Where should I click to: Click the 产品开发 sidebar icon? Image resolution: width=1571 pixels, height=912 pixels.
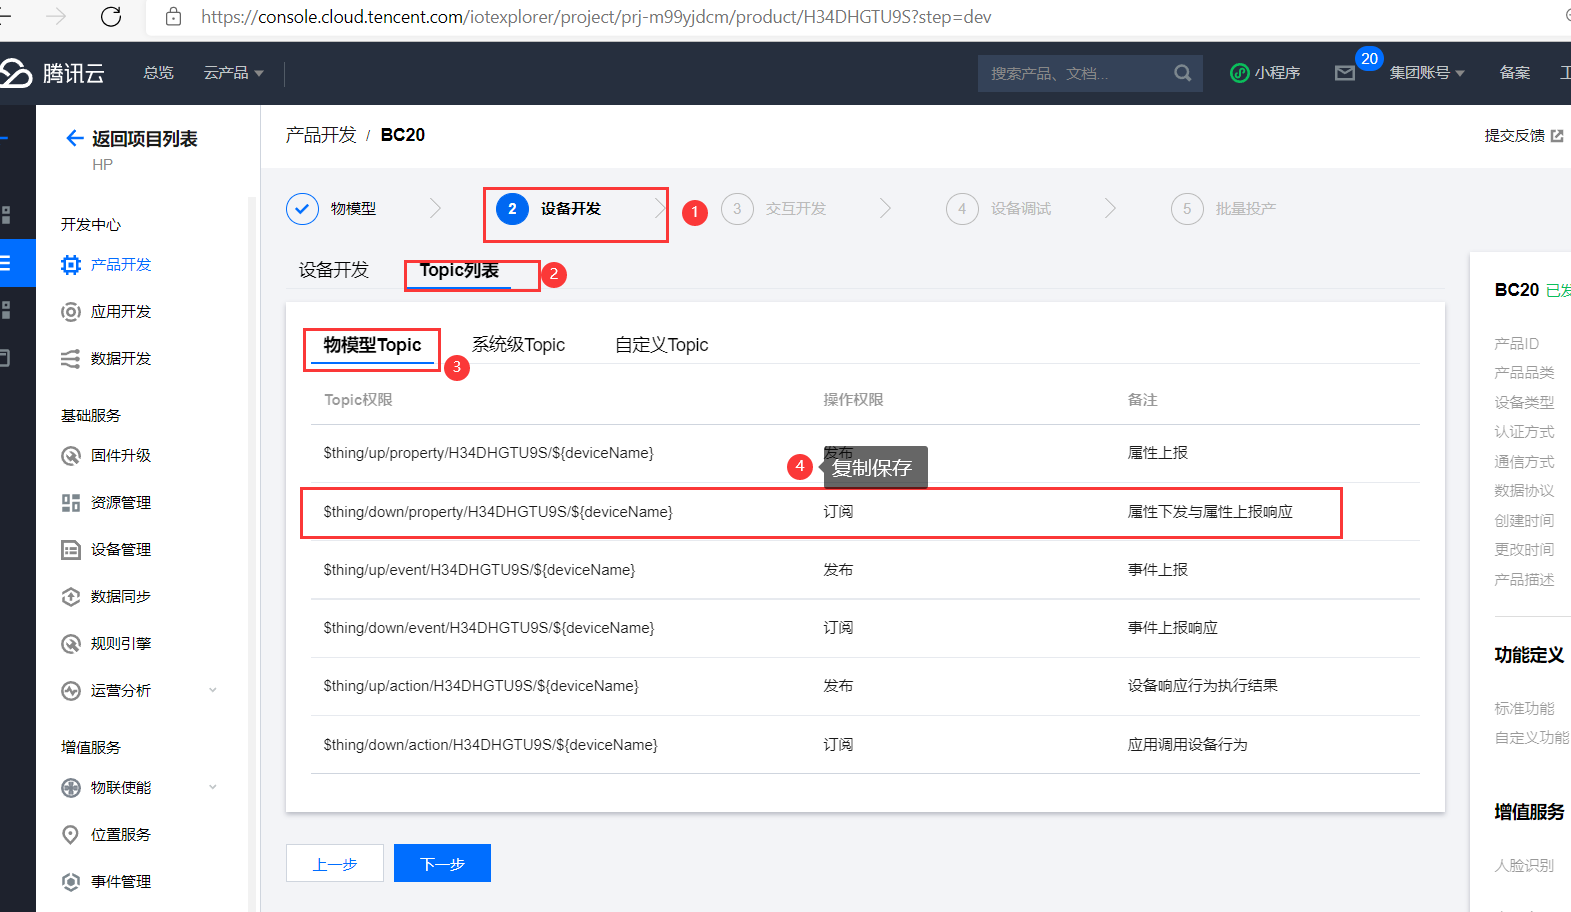[70, 265]
